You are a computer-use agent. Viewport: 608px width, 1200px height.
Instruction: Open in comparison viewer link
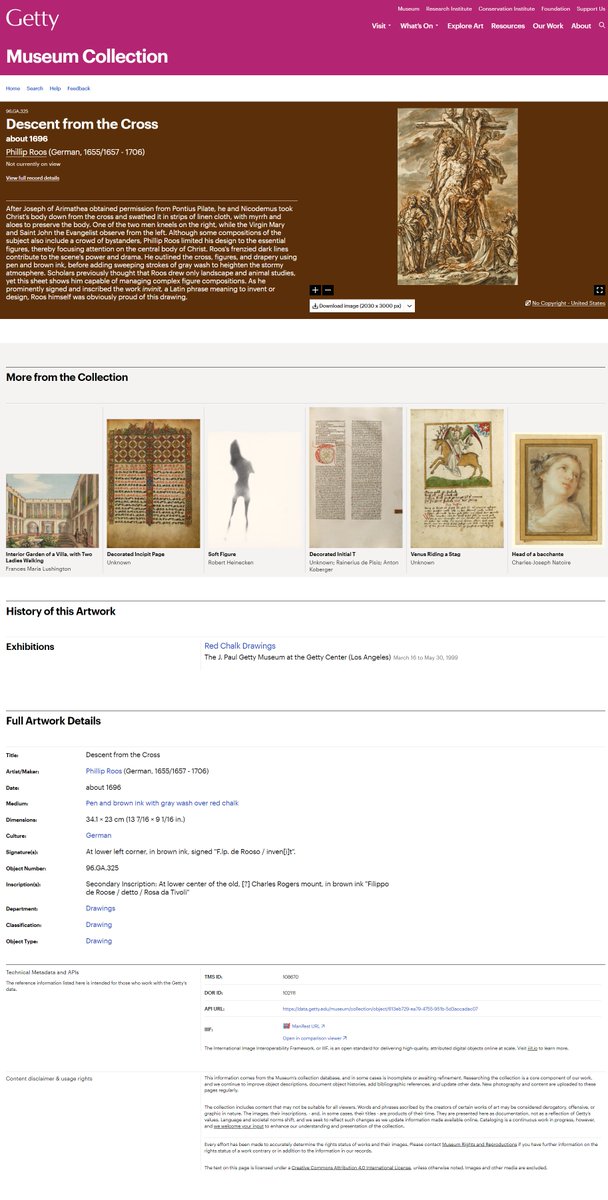pos(316,1038)
